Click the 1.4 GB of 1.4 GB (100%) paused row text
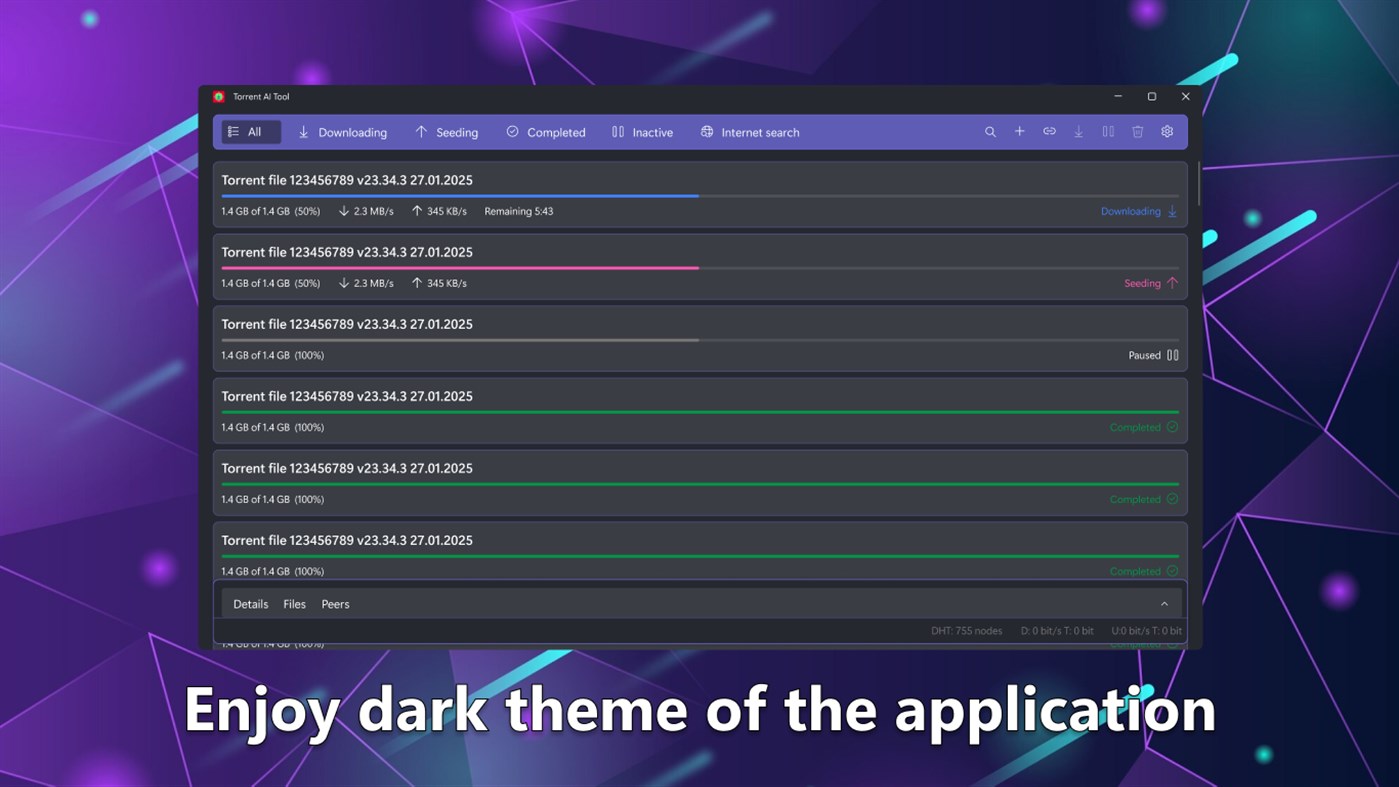 click(x=272, y=355)
